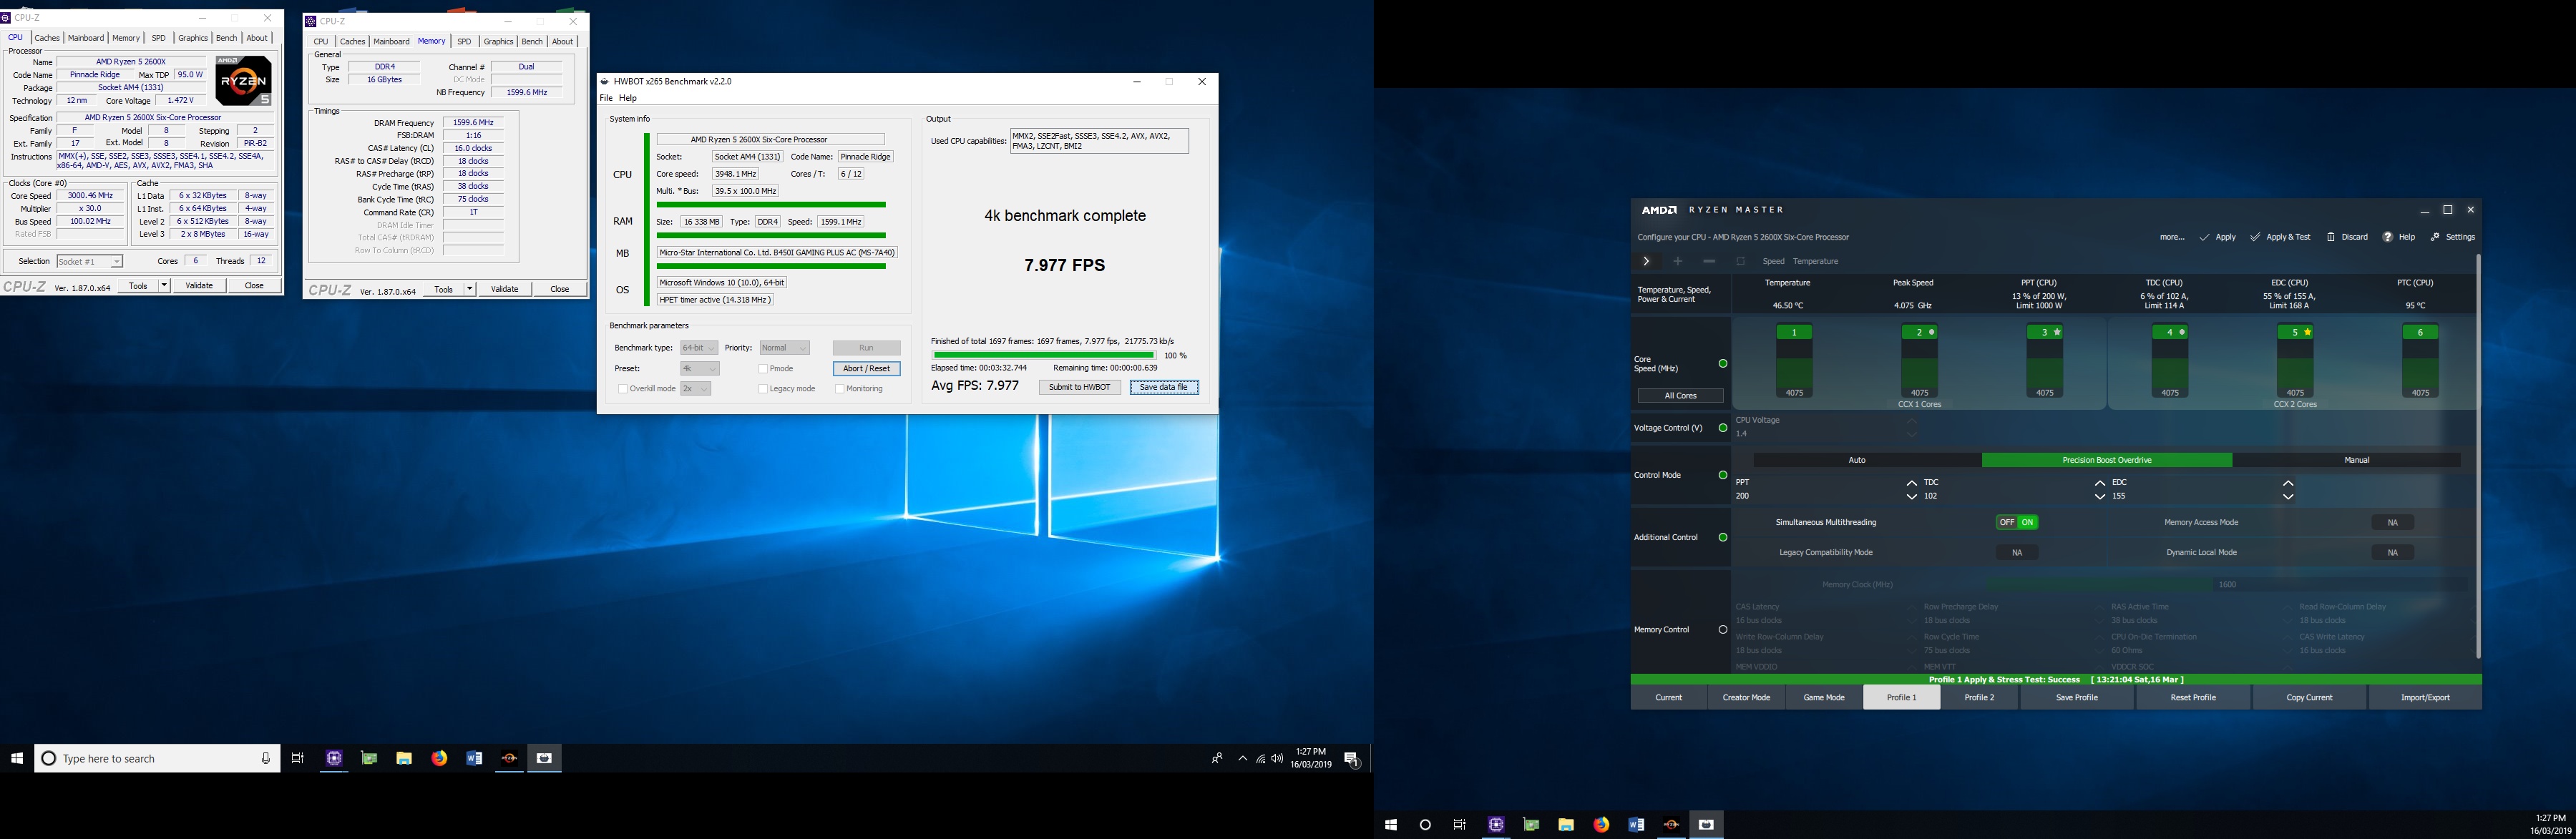Viewport: 2576px width, 839px height.
Task: Click the Ryzen Master vertical scrollbar
Action: click(2477, 455)
